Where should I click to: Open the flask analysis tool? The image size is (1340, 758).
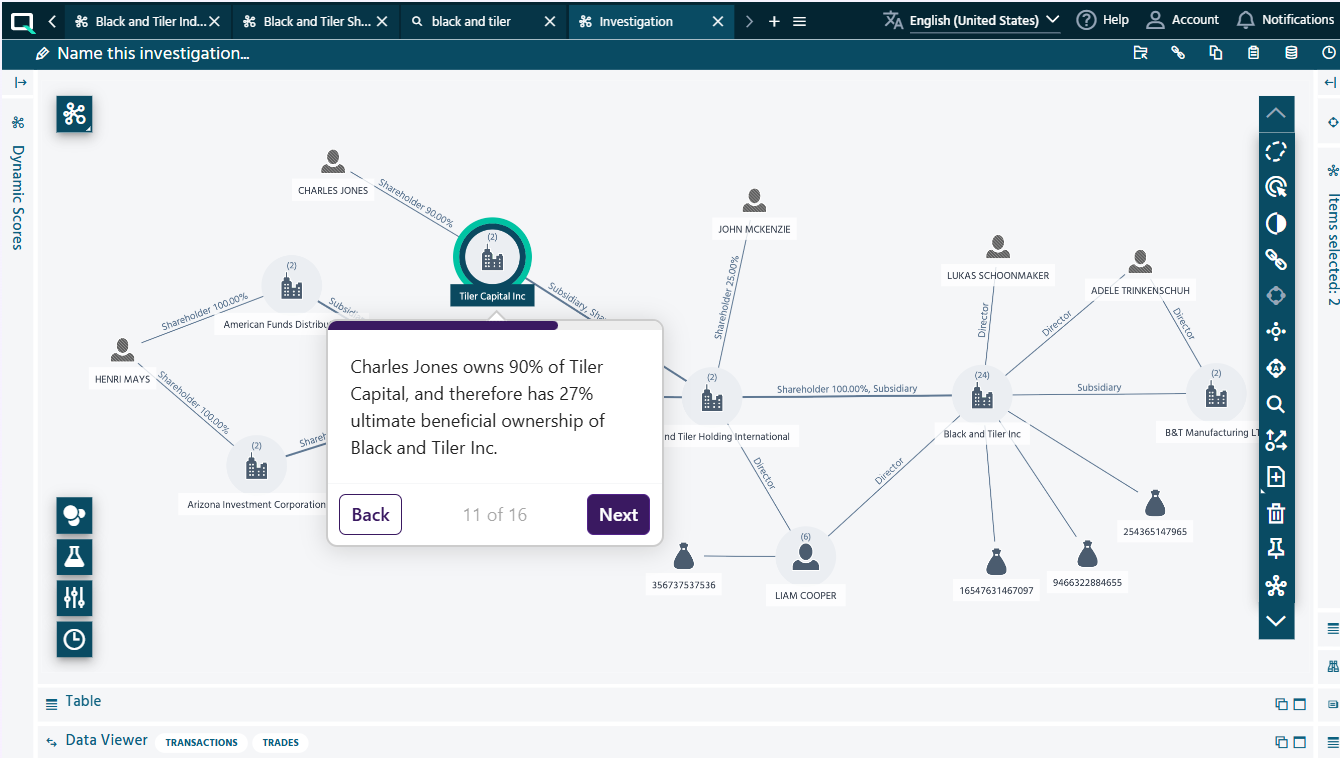74,557
